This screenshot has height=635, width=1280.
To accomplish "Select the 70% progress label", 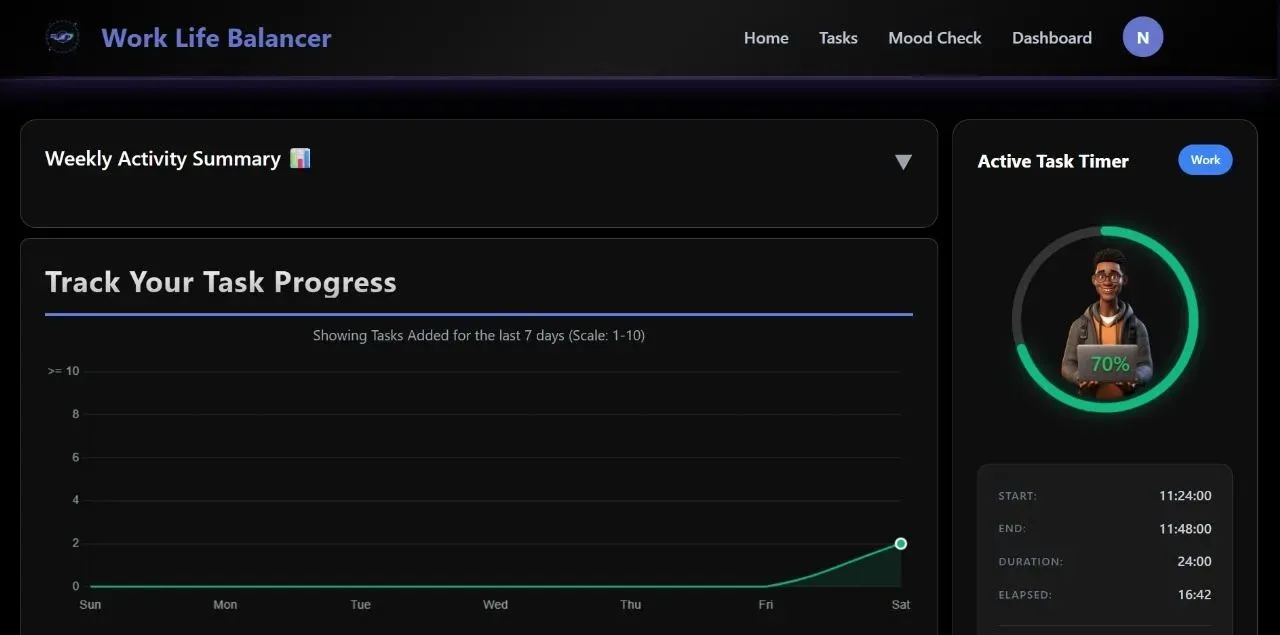I will 1110,364.
